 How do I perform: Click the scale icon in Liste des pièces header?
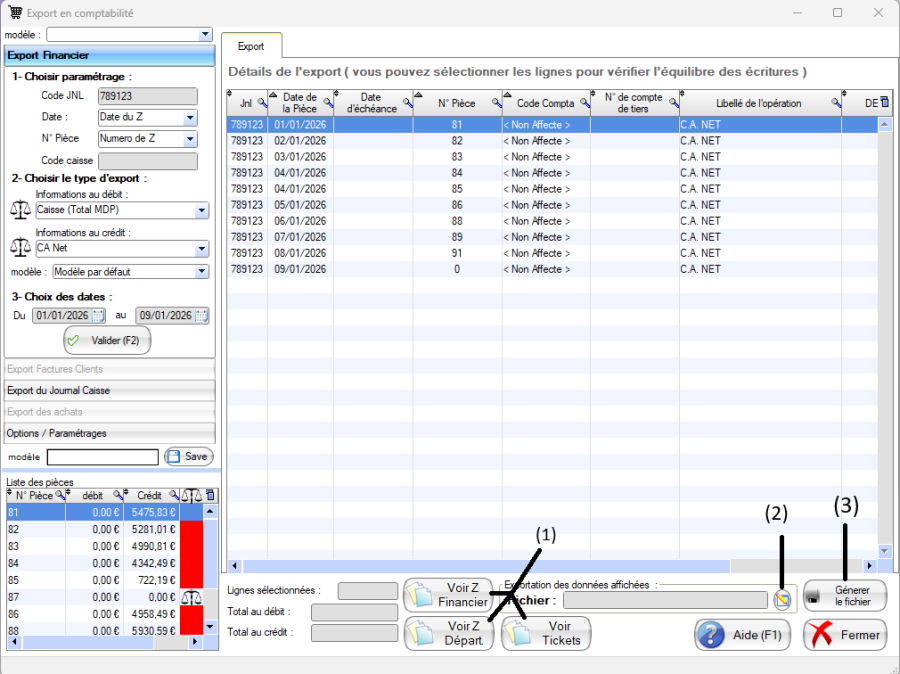click(x=191, y=496)
